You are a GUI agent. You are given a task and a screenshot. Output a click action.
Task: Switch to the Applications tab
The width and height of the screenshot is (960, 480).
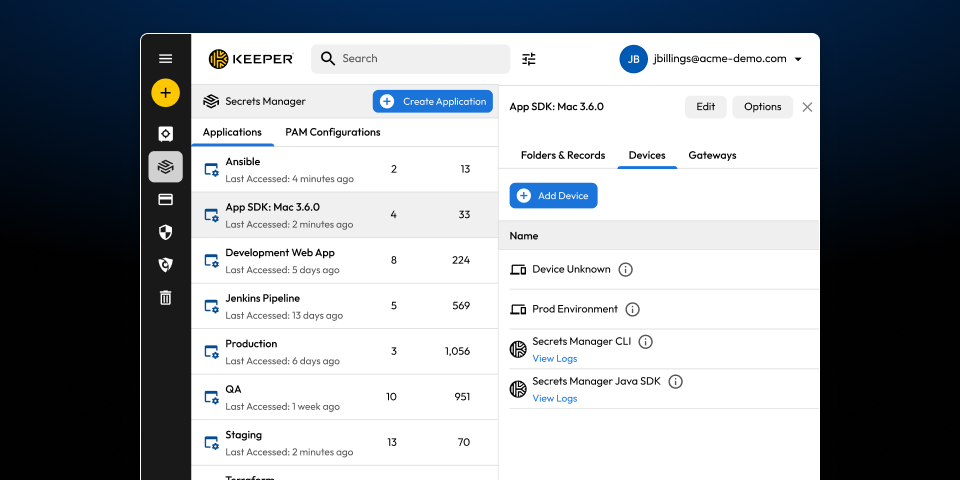pos(232,132)
